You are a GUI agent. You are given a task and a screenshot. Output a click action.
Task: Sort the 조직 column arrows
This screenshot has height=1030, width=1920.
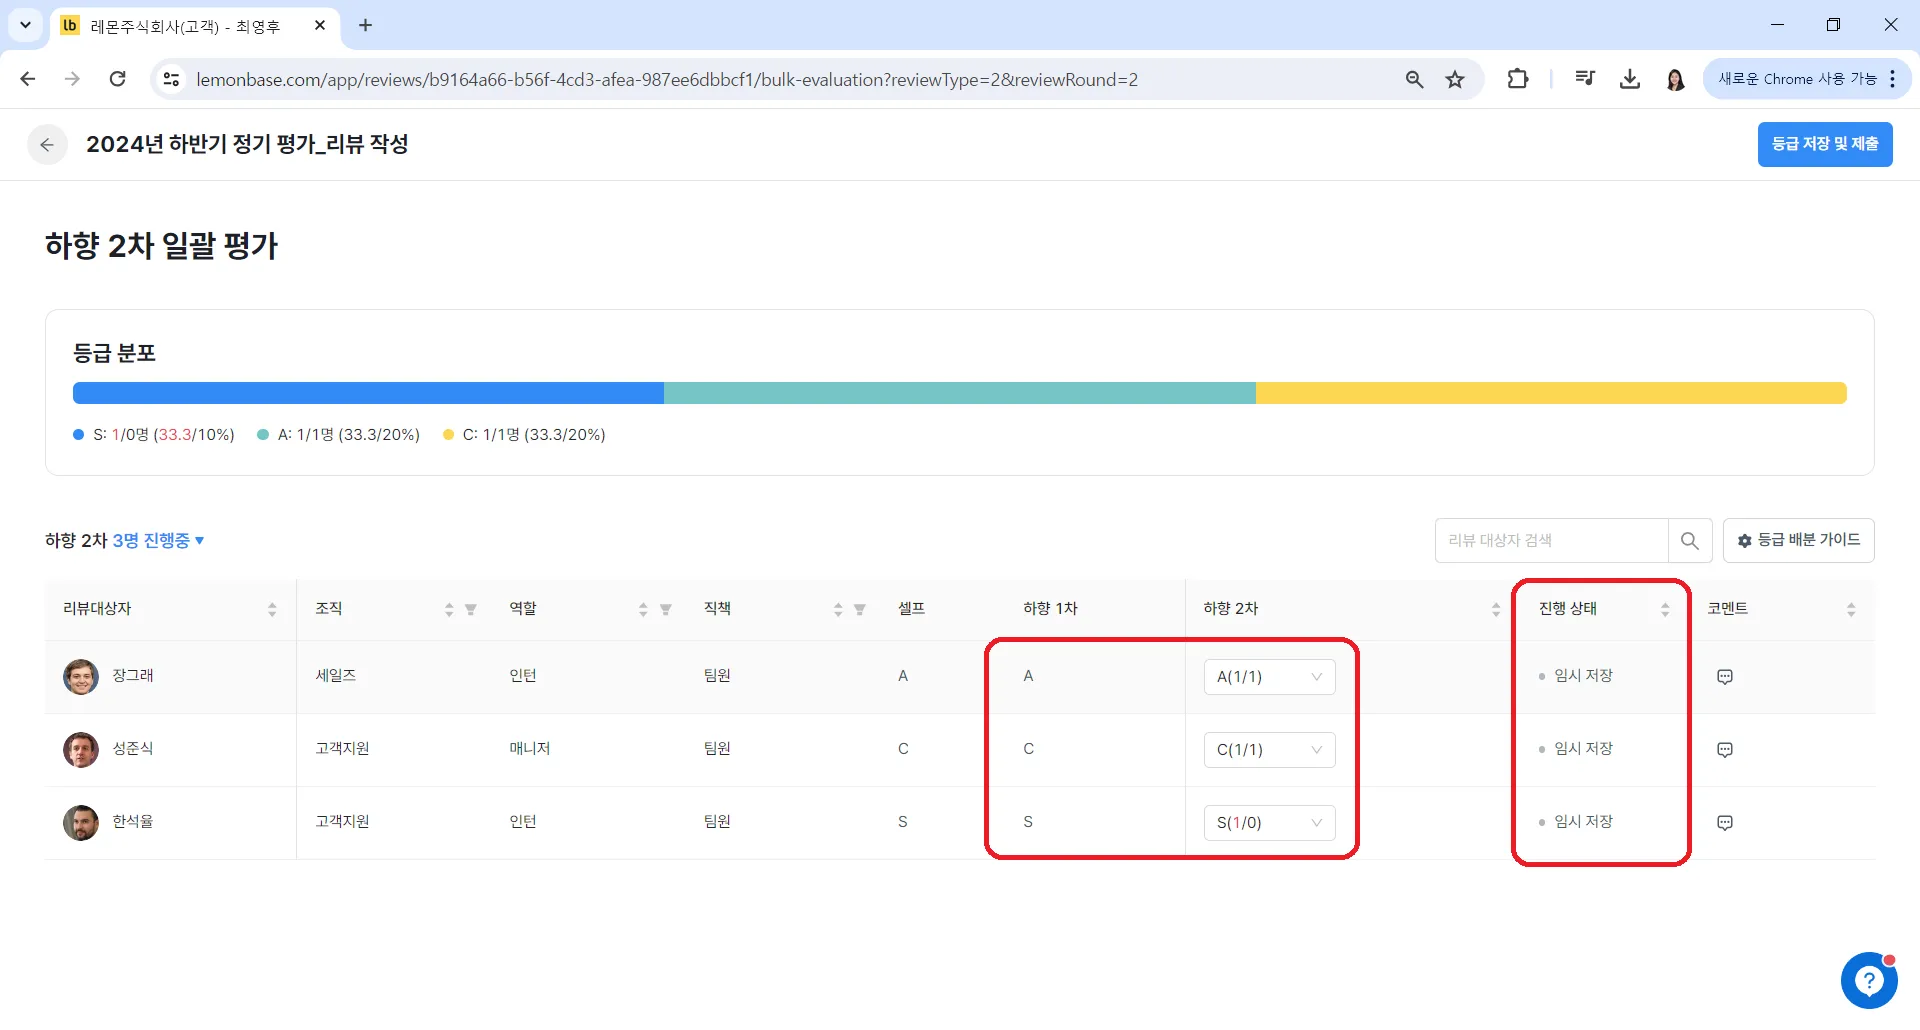tap(449, 610)
